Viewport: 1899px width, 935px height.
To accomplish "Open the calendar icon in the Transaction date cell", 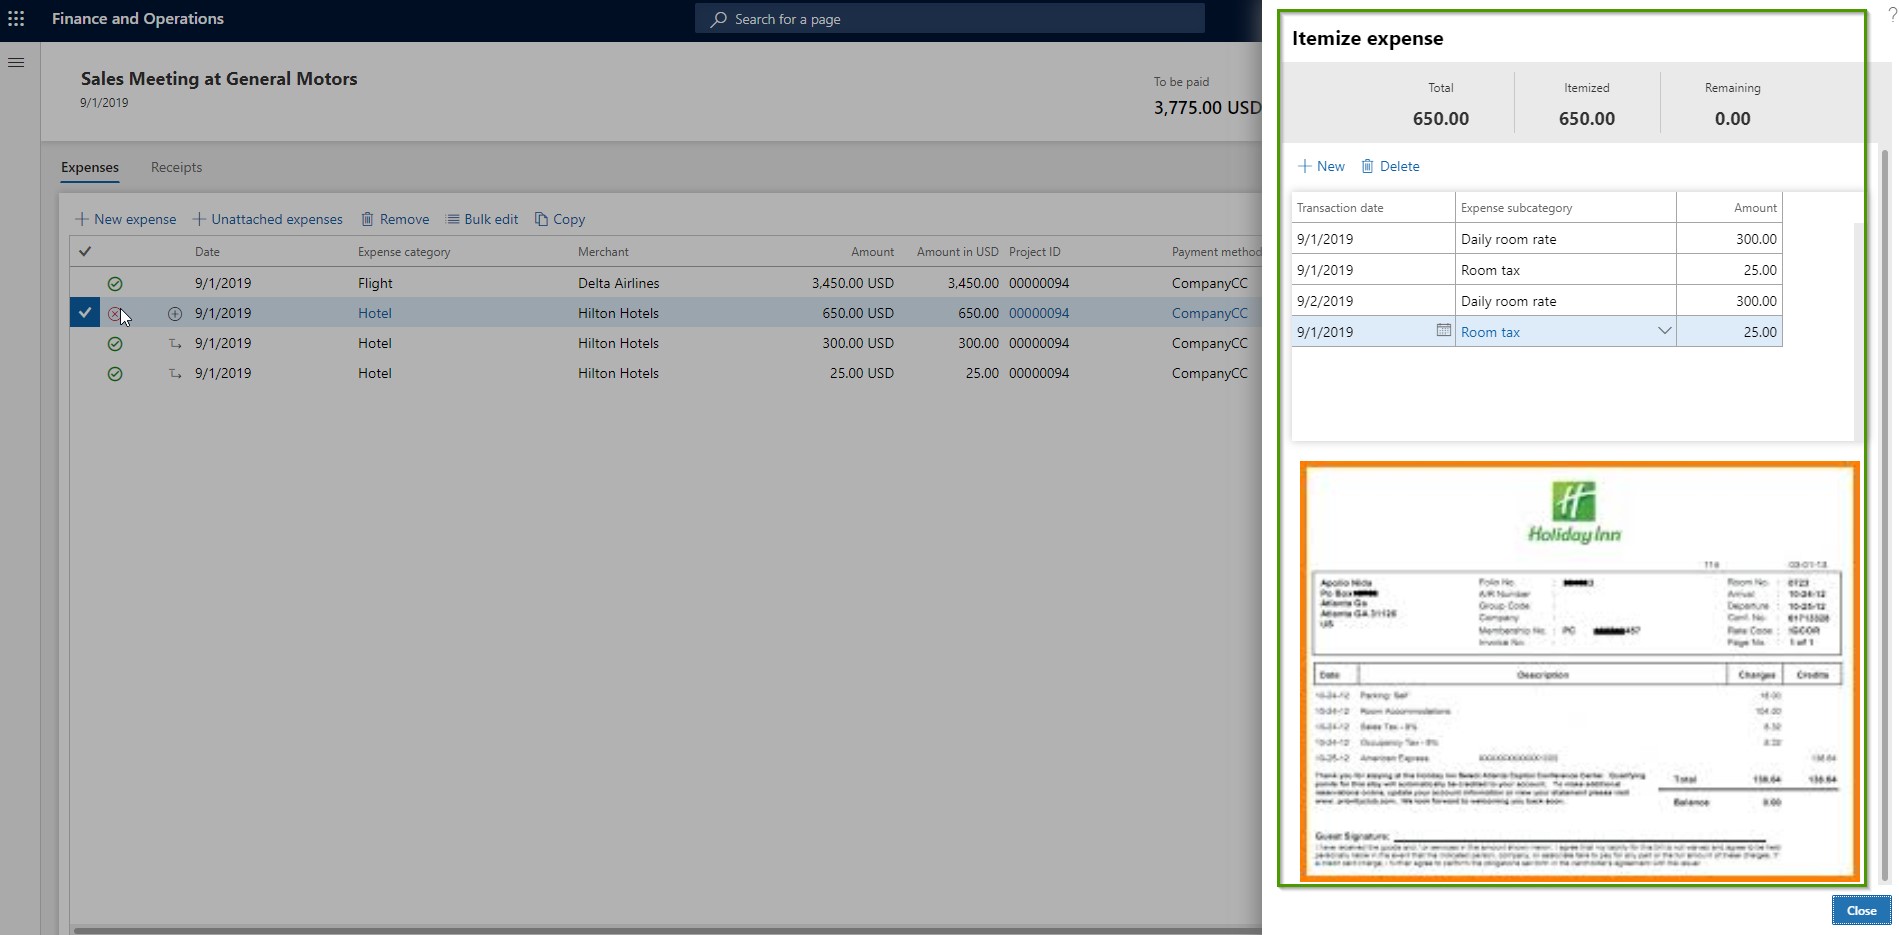I will tap(1443, 330).
